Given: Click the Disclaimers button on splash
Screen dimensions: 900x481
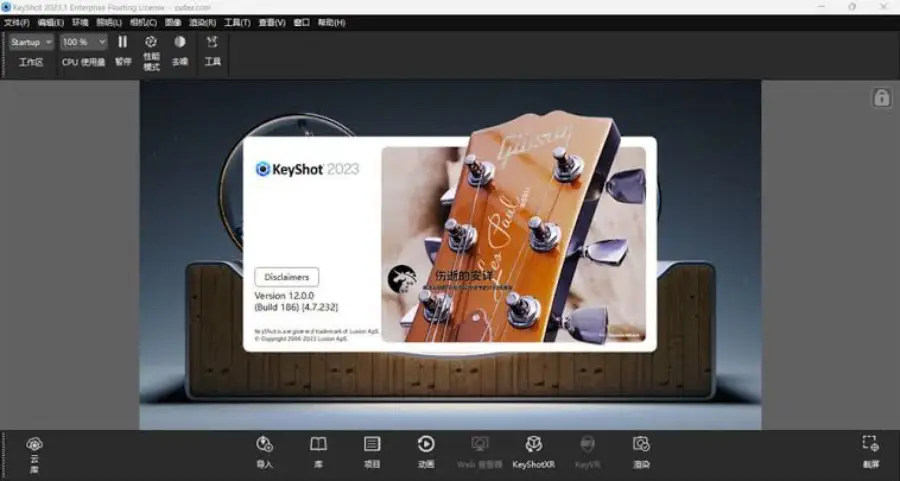Looking at the screenshot, I should (287, 277).
